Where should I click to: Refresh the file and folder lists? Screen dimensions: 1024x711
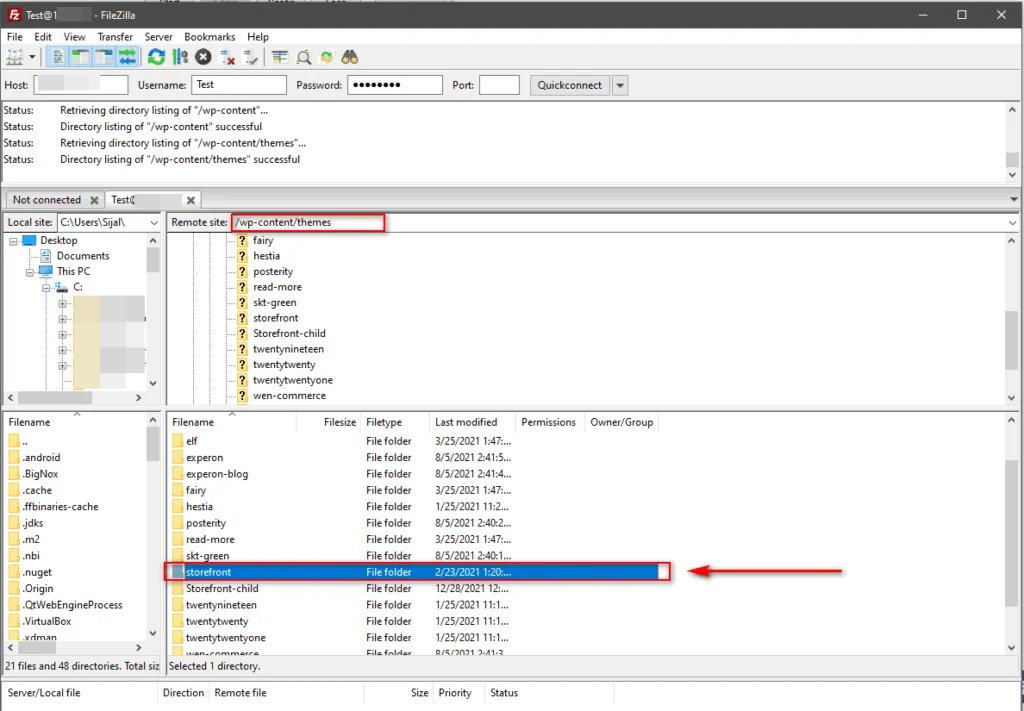(156, 56)
